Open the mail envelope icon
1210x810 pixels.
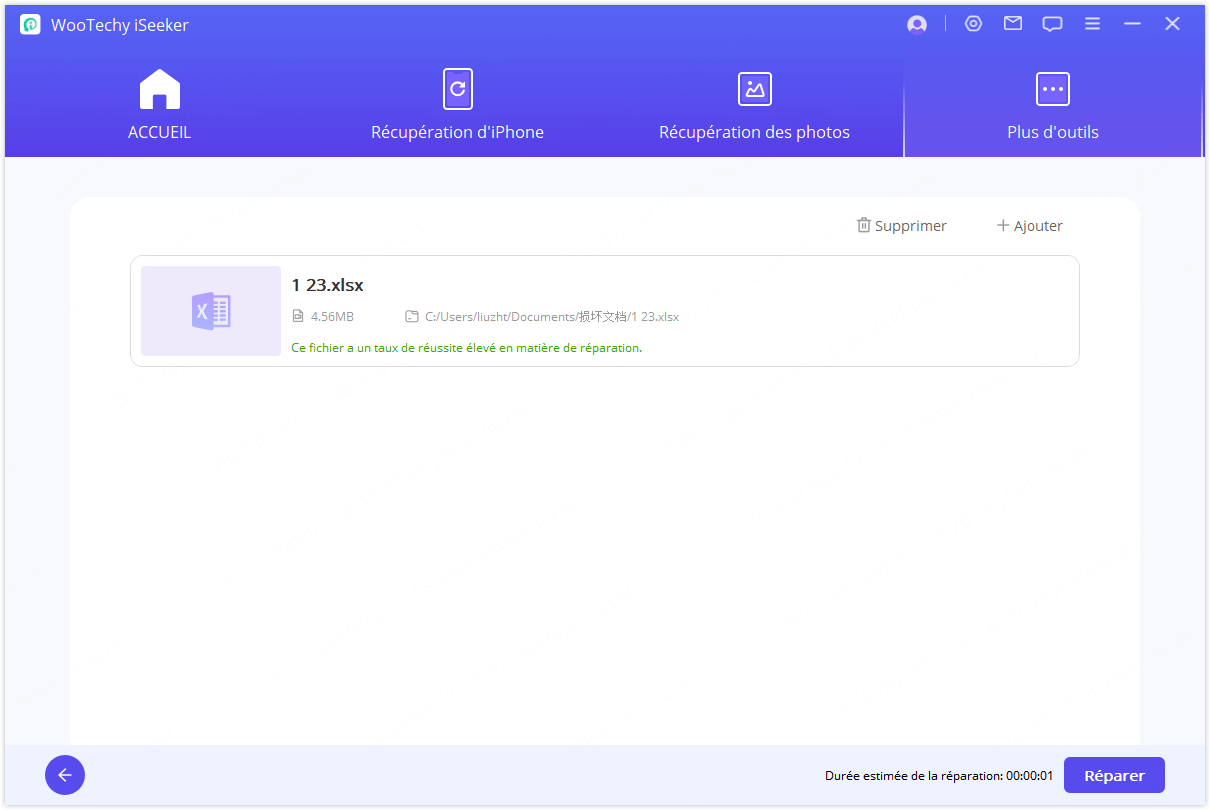[1013, 24]
